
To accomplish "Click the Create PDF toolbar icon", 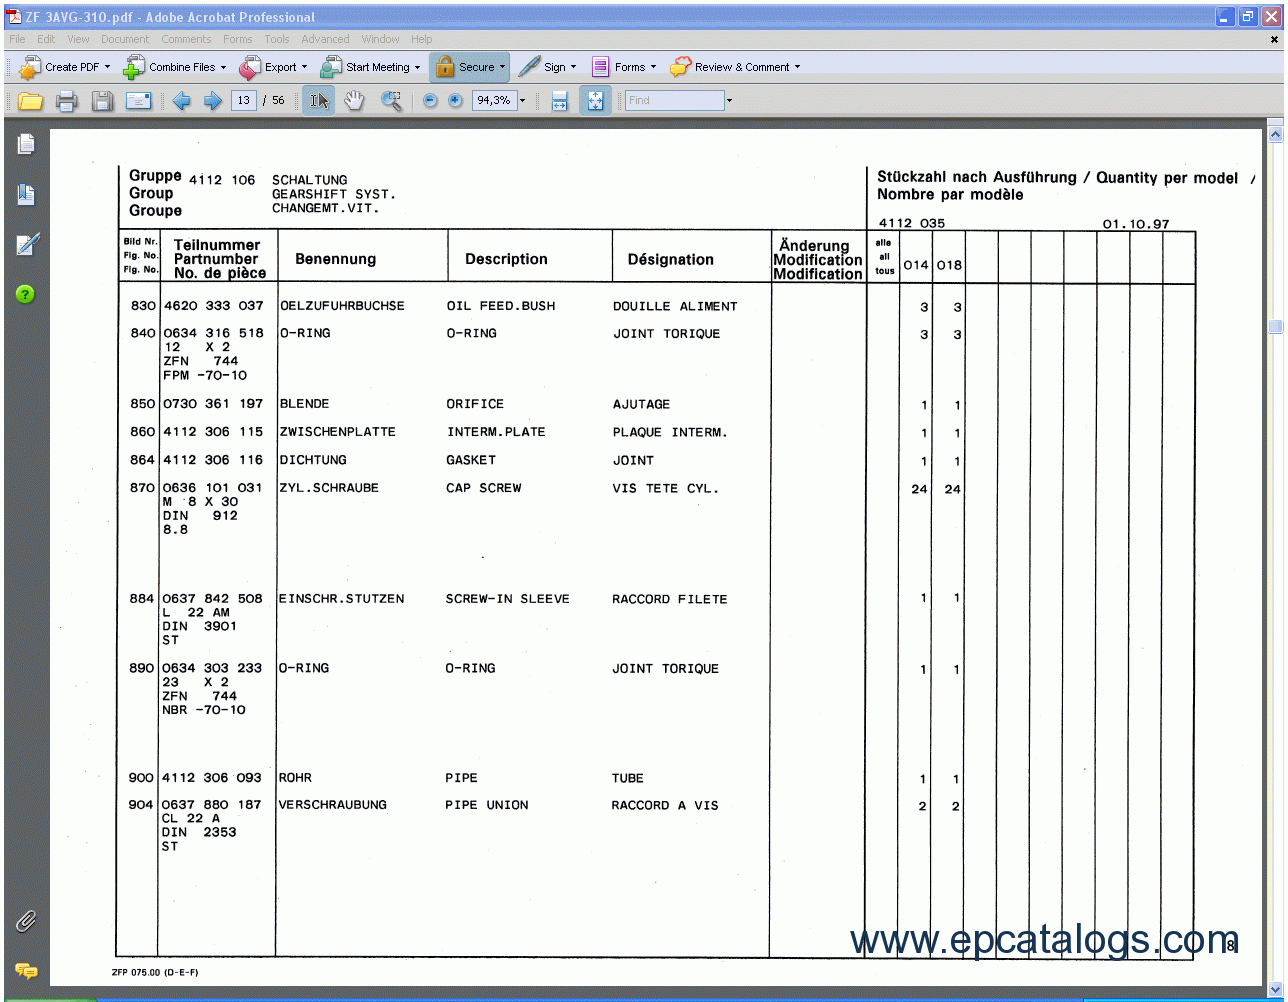I will 30,68.
